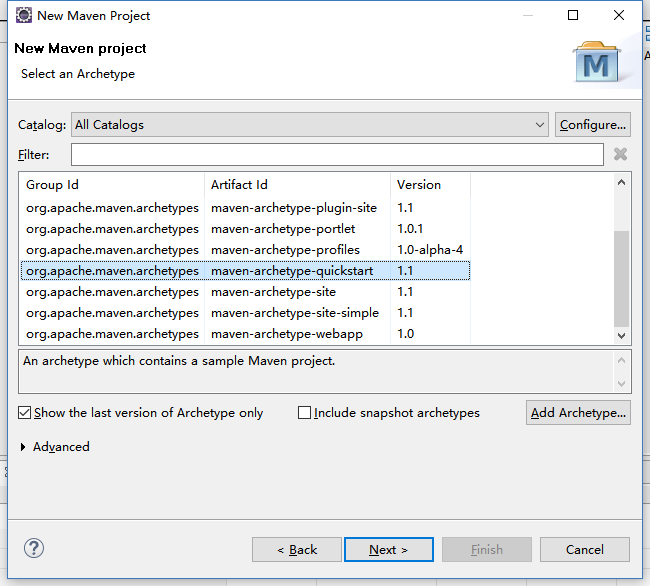Viewport: 650px width, 586px height.
Task: Click version 1.0-alpha-4 cell
Action: point(430,250)
